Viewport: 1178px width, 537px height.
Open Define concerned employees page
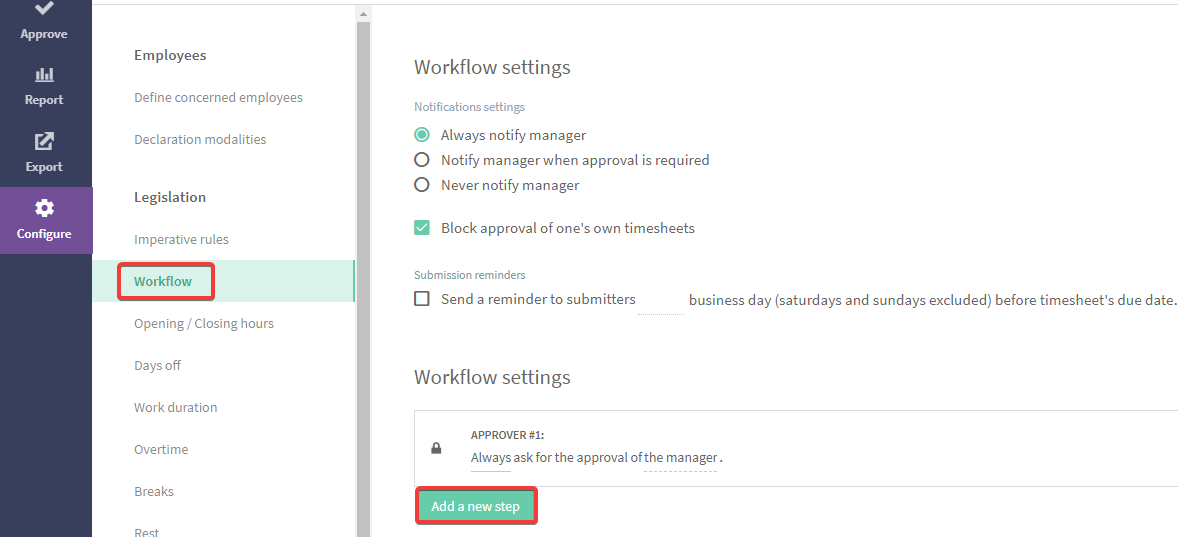point(219,98)
